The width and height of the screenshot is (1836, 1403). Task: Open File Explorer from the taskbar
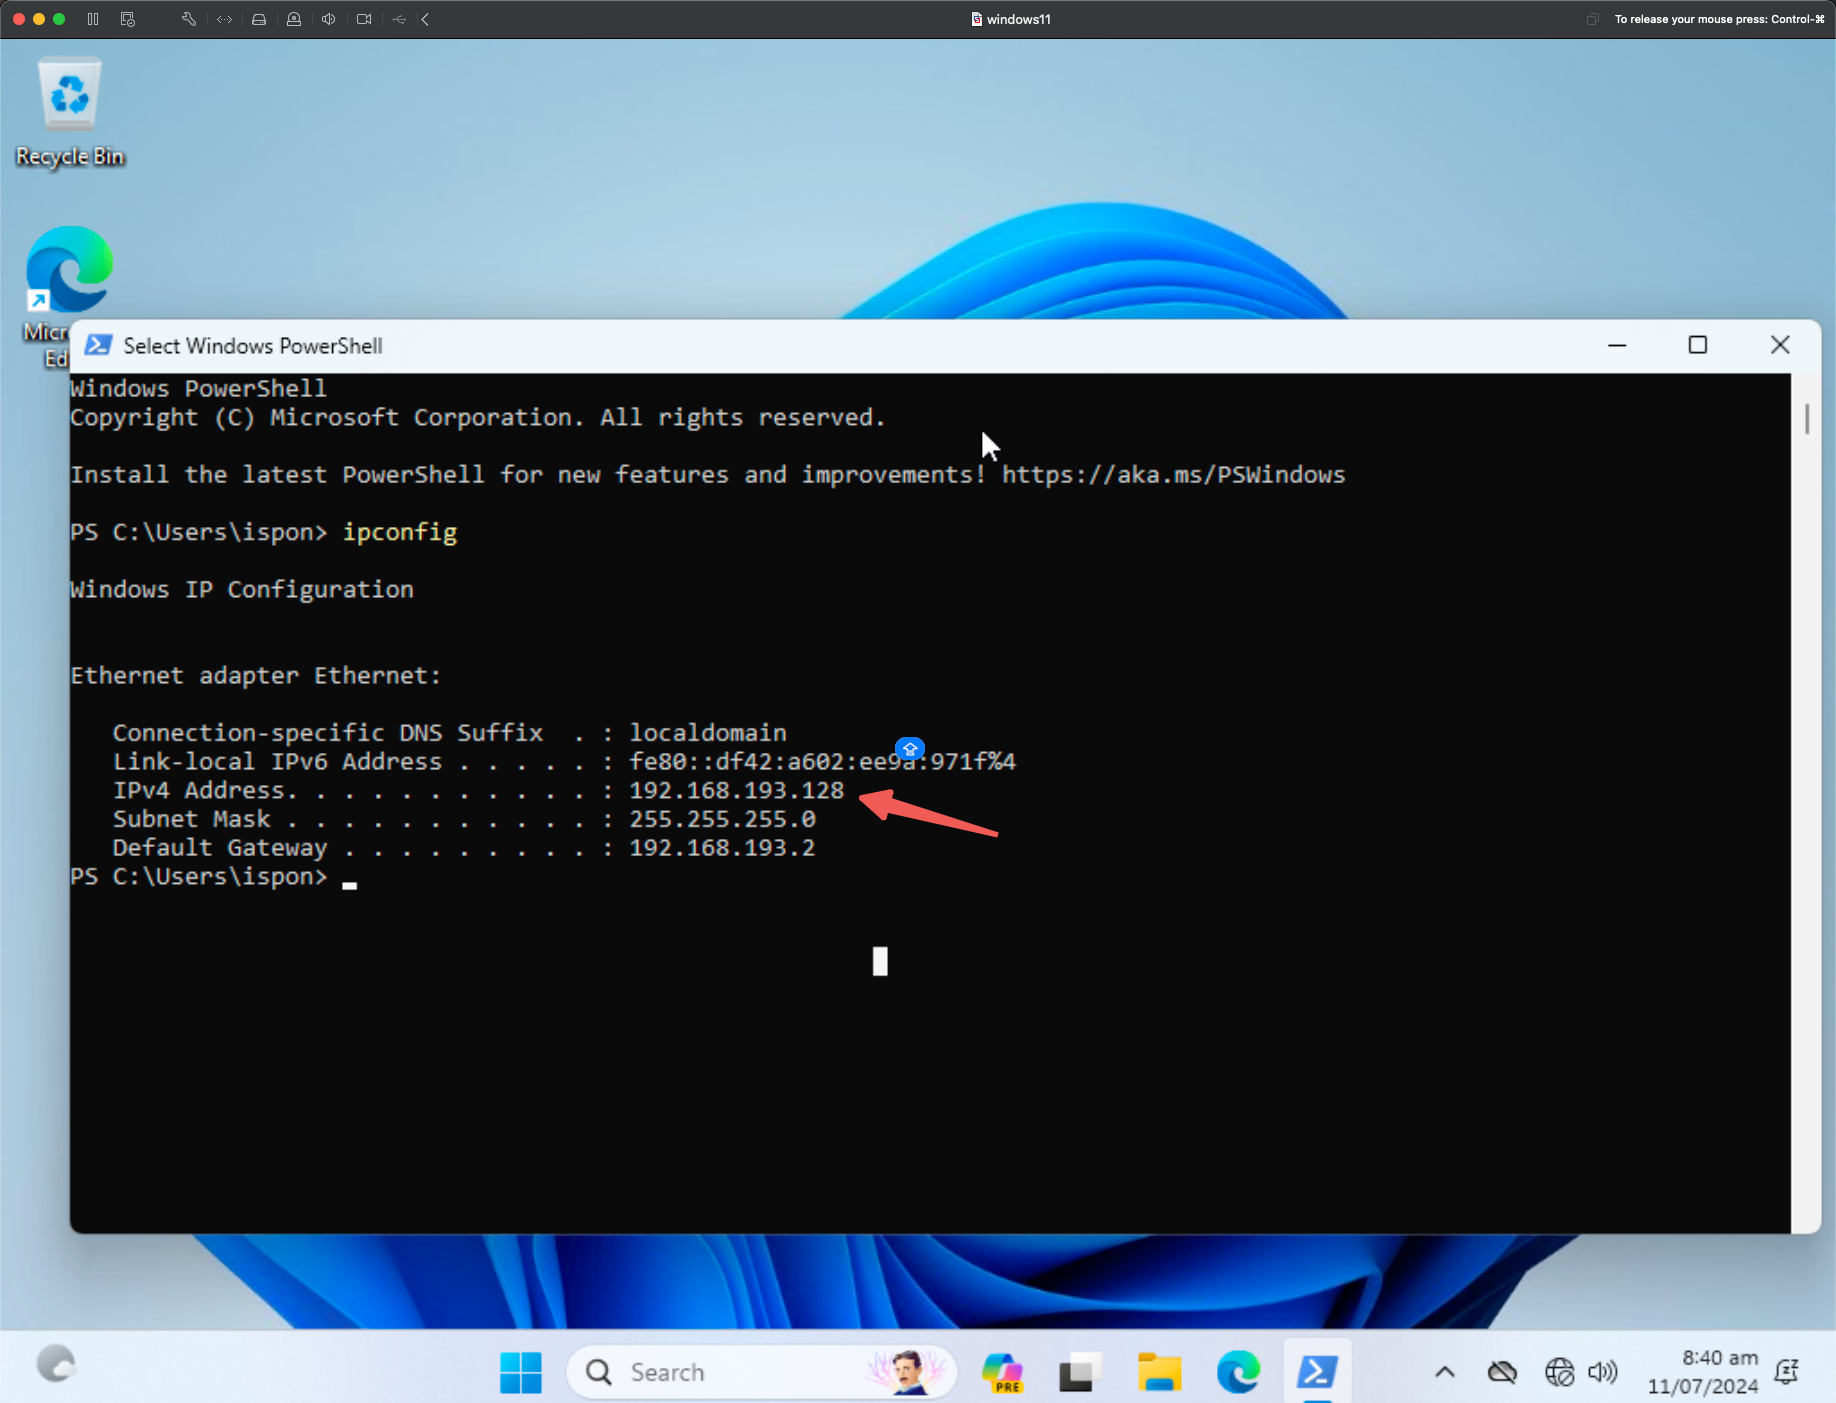tap(1160, 1372)
